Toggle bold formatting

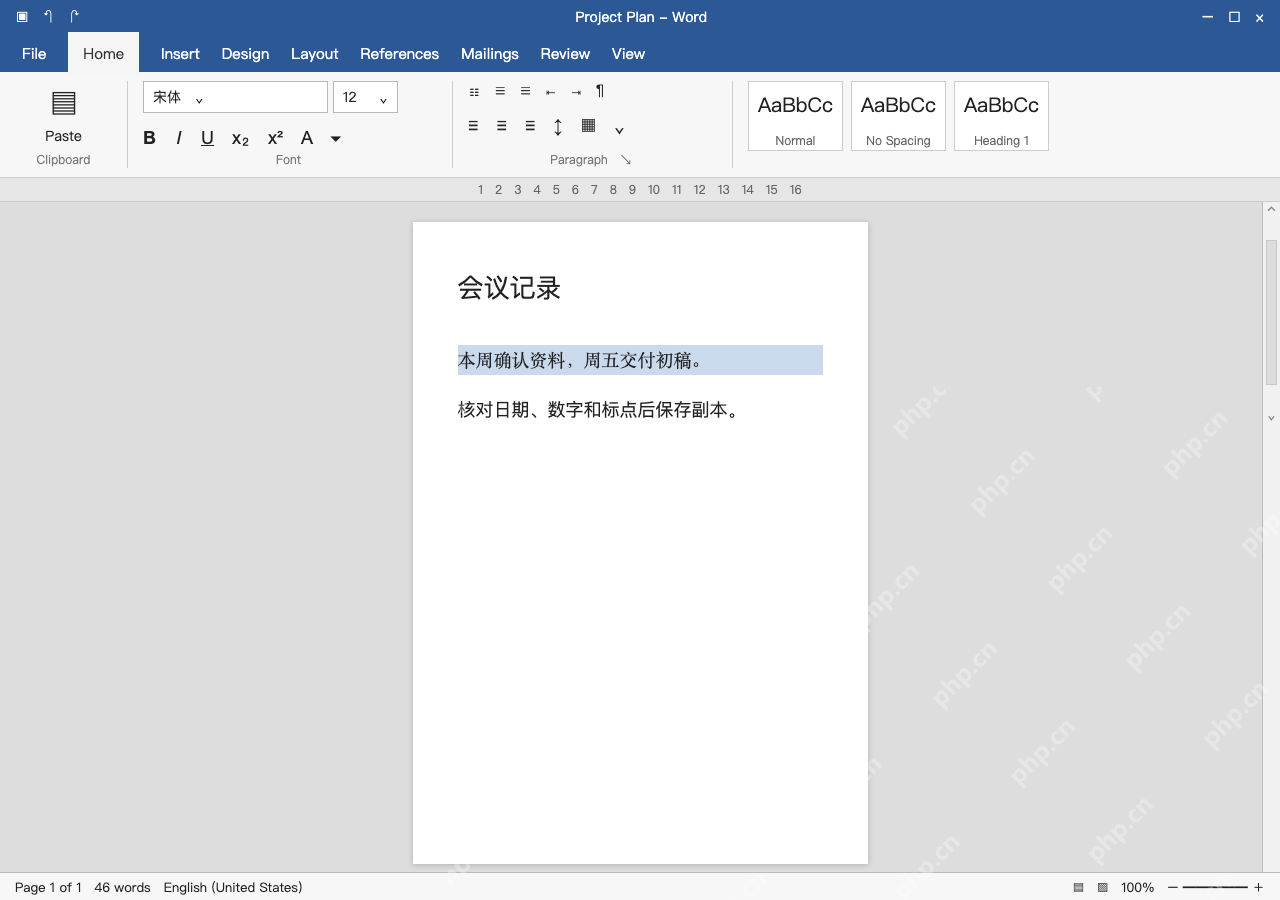[x=149, y=138]
